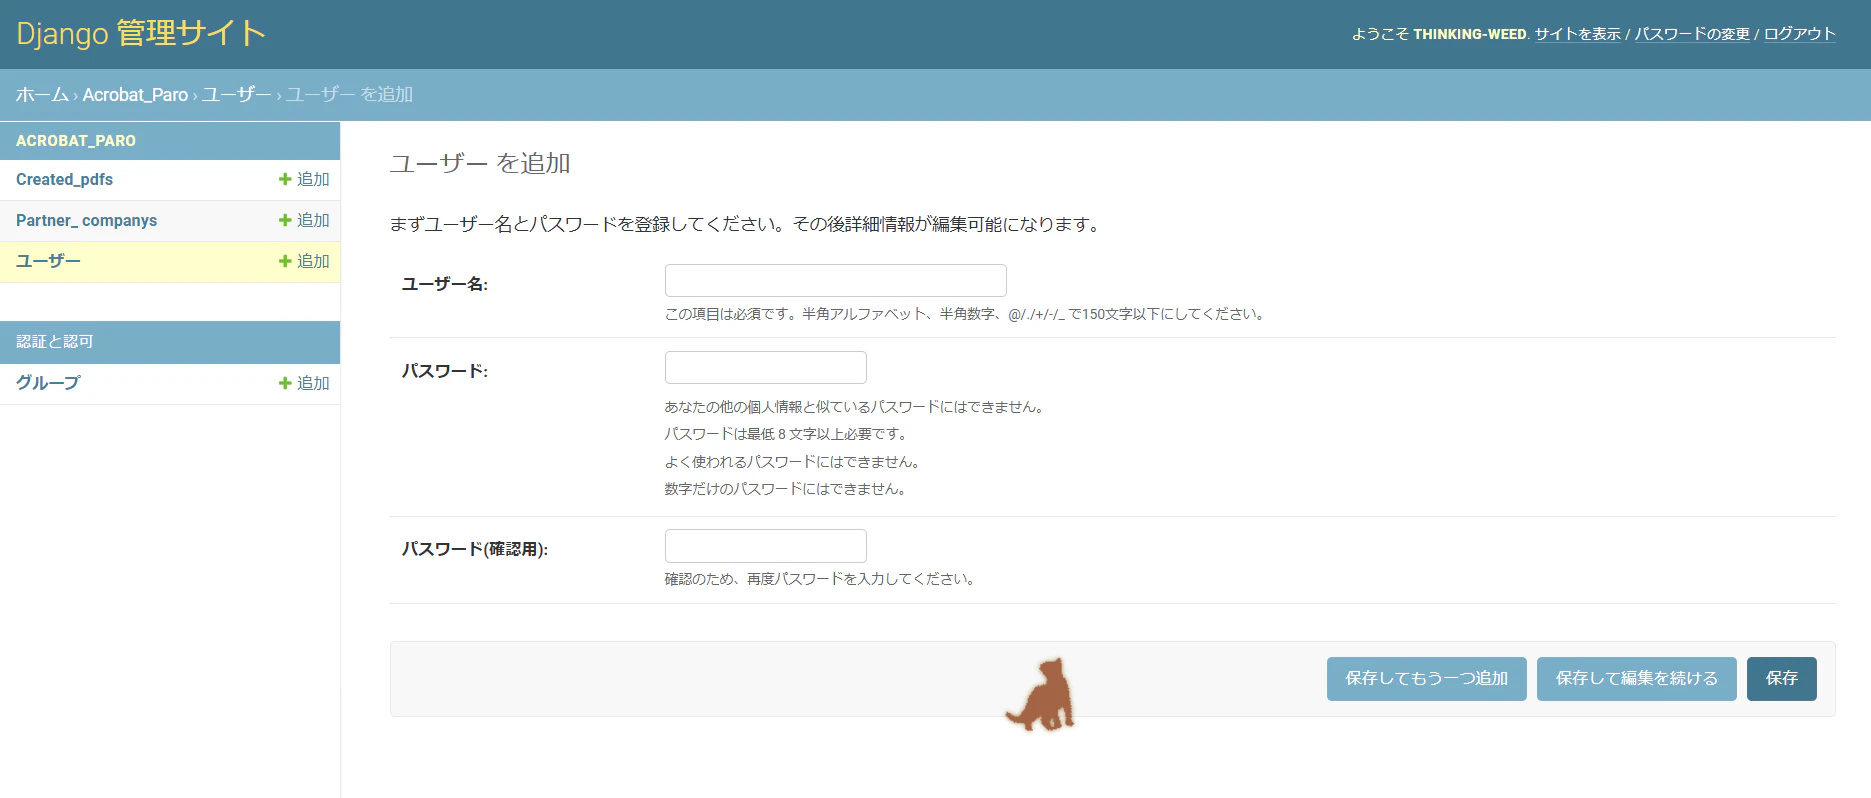Image resolution: width=1871 pixels, height=798 pixels.
Task: Click the help text 数字だけのパスワードにはできません。
Action: coord(786,489)
